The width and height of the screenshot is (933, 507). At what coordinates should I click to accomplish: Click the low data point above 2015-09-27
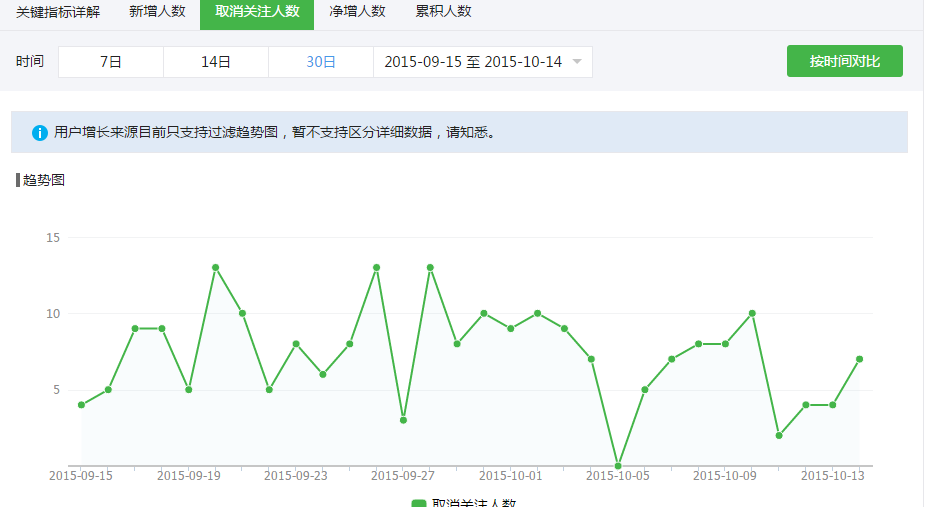pyautogui.click(x=403, y=420)
